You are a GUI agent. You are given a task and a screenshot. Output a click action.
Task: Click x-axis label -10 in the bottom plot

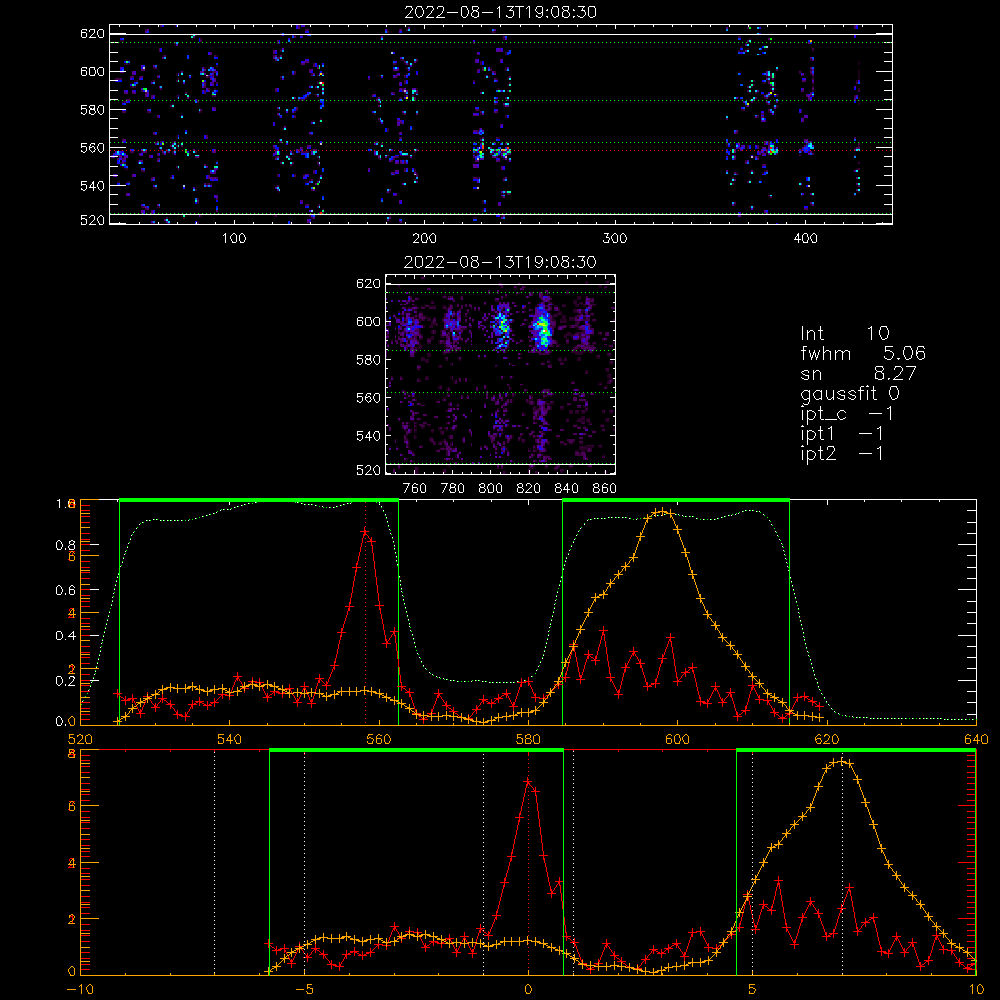[x=80, y=990]
